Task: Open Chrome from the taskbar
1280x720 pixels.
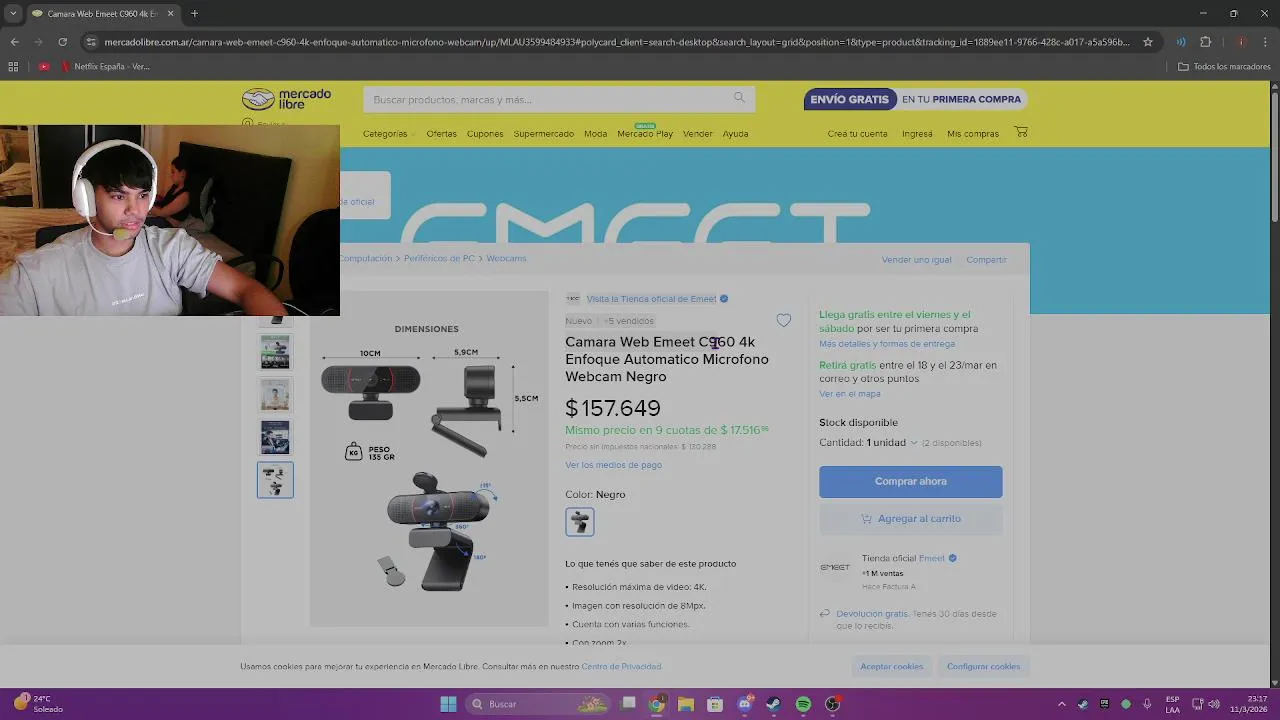Action: (657, 704)
